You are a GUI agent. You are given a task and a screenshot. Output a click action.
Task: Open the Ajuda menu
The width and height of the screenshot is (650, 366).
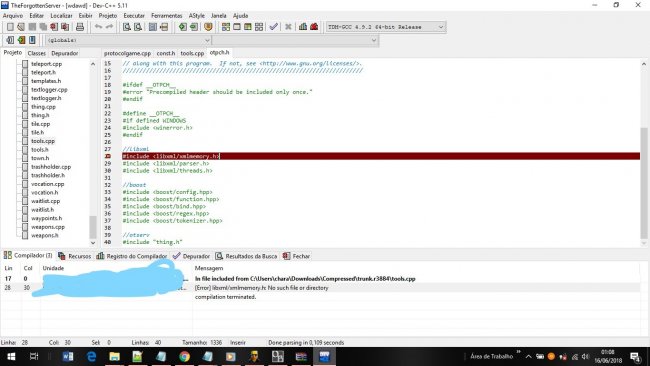[240, 16]
